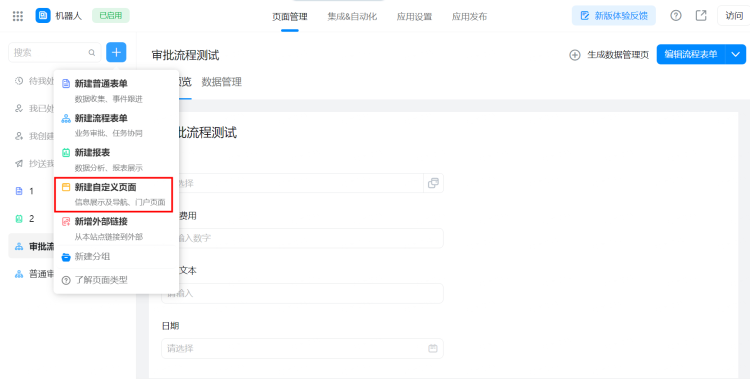
Task: Click the green report icon beside 新建报表
Action: [66, 153]
